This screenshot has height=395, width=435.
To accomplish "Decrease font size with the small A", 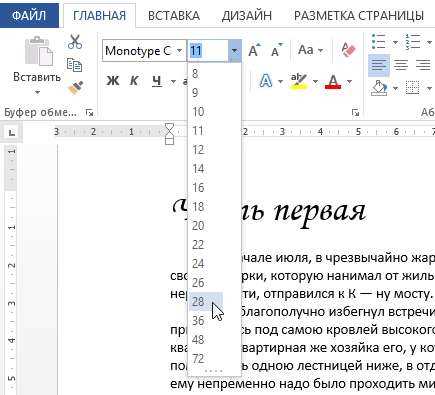I will click(x=277, y=51).
